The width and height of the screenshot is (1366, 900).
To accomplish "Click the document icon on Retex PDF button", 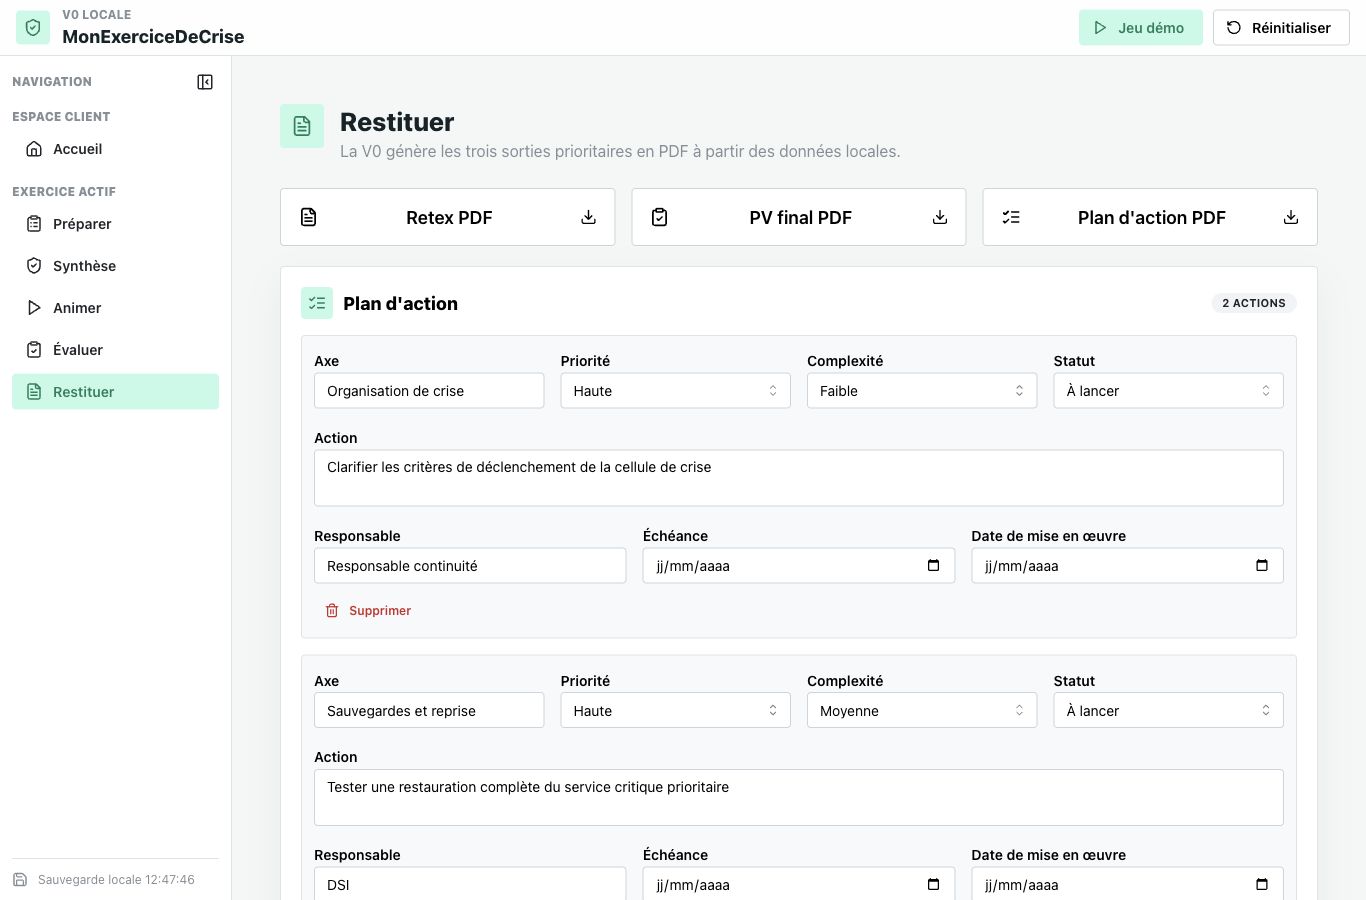I will click(309, 217).
